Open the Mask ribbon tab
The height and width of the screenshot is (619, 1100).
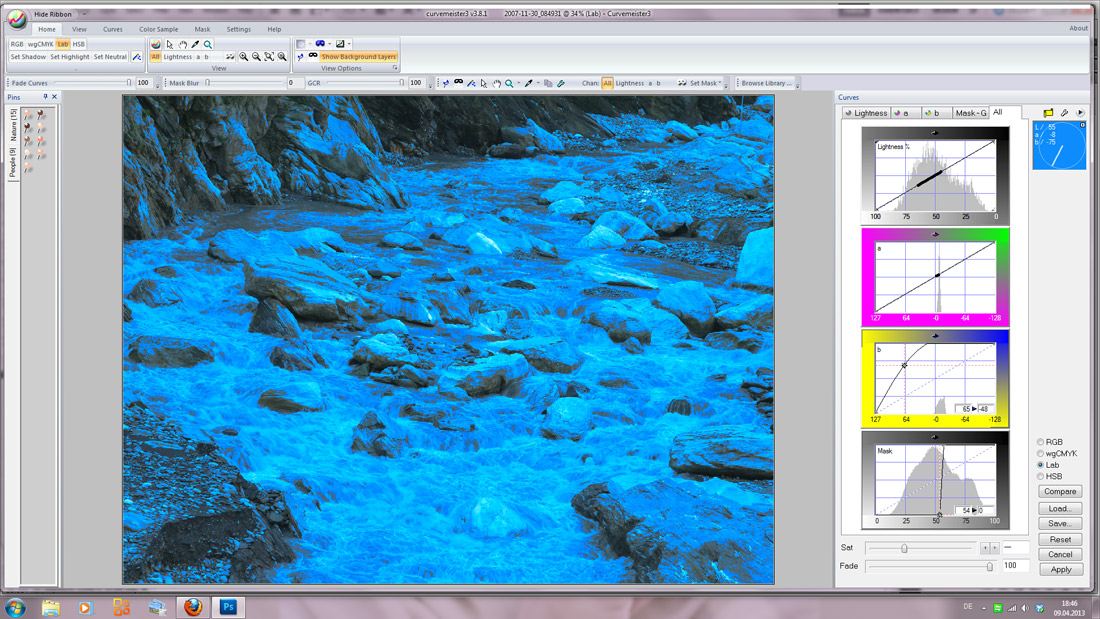click(x=202, y=29)
